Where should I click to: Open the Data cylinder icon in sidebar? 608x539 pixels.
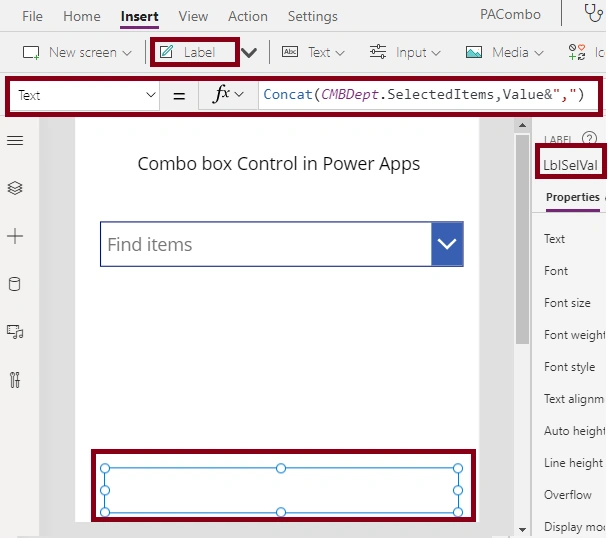15,284
